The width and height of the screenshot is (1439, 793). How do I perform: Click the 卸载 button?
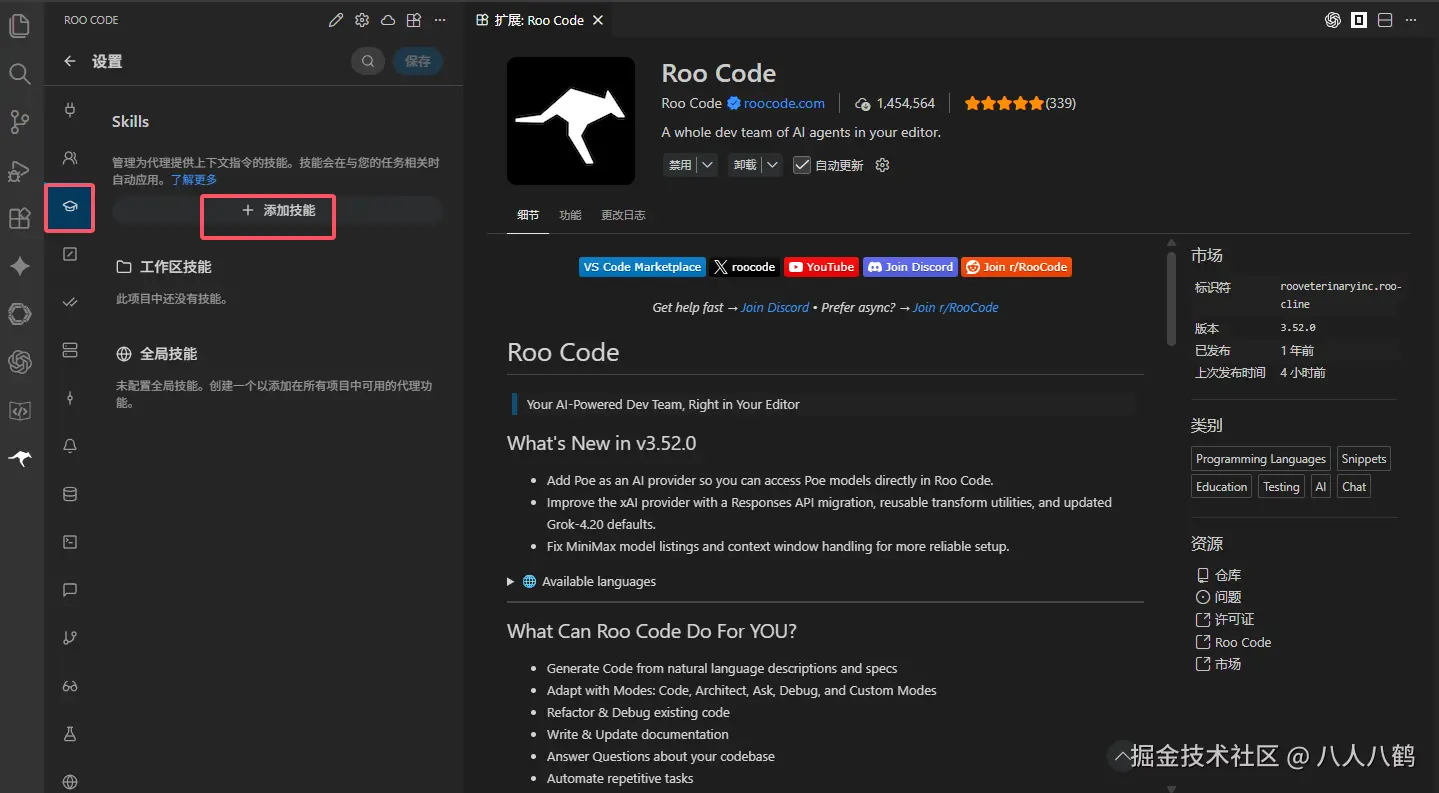pos(745,165)
